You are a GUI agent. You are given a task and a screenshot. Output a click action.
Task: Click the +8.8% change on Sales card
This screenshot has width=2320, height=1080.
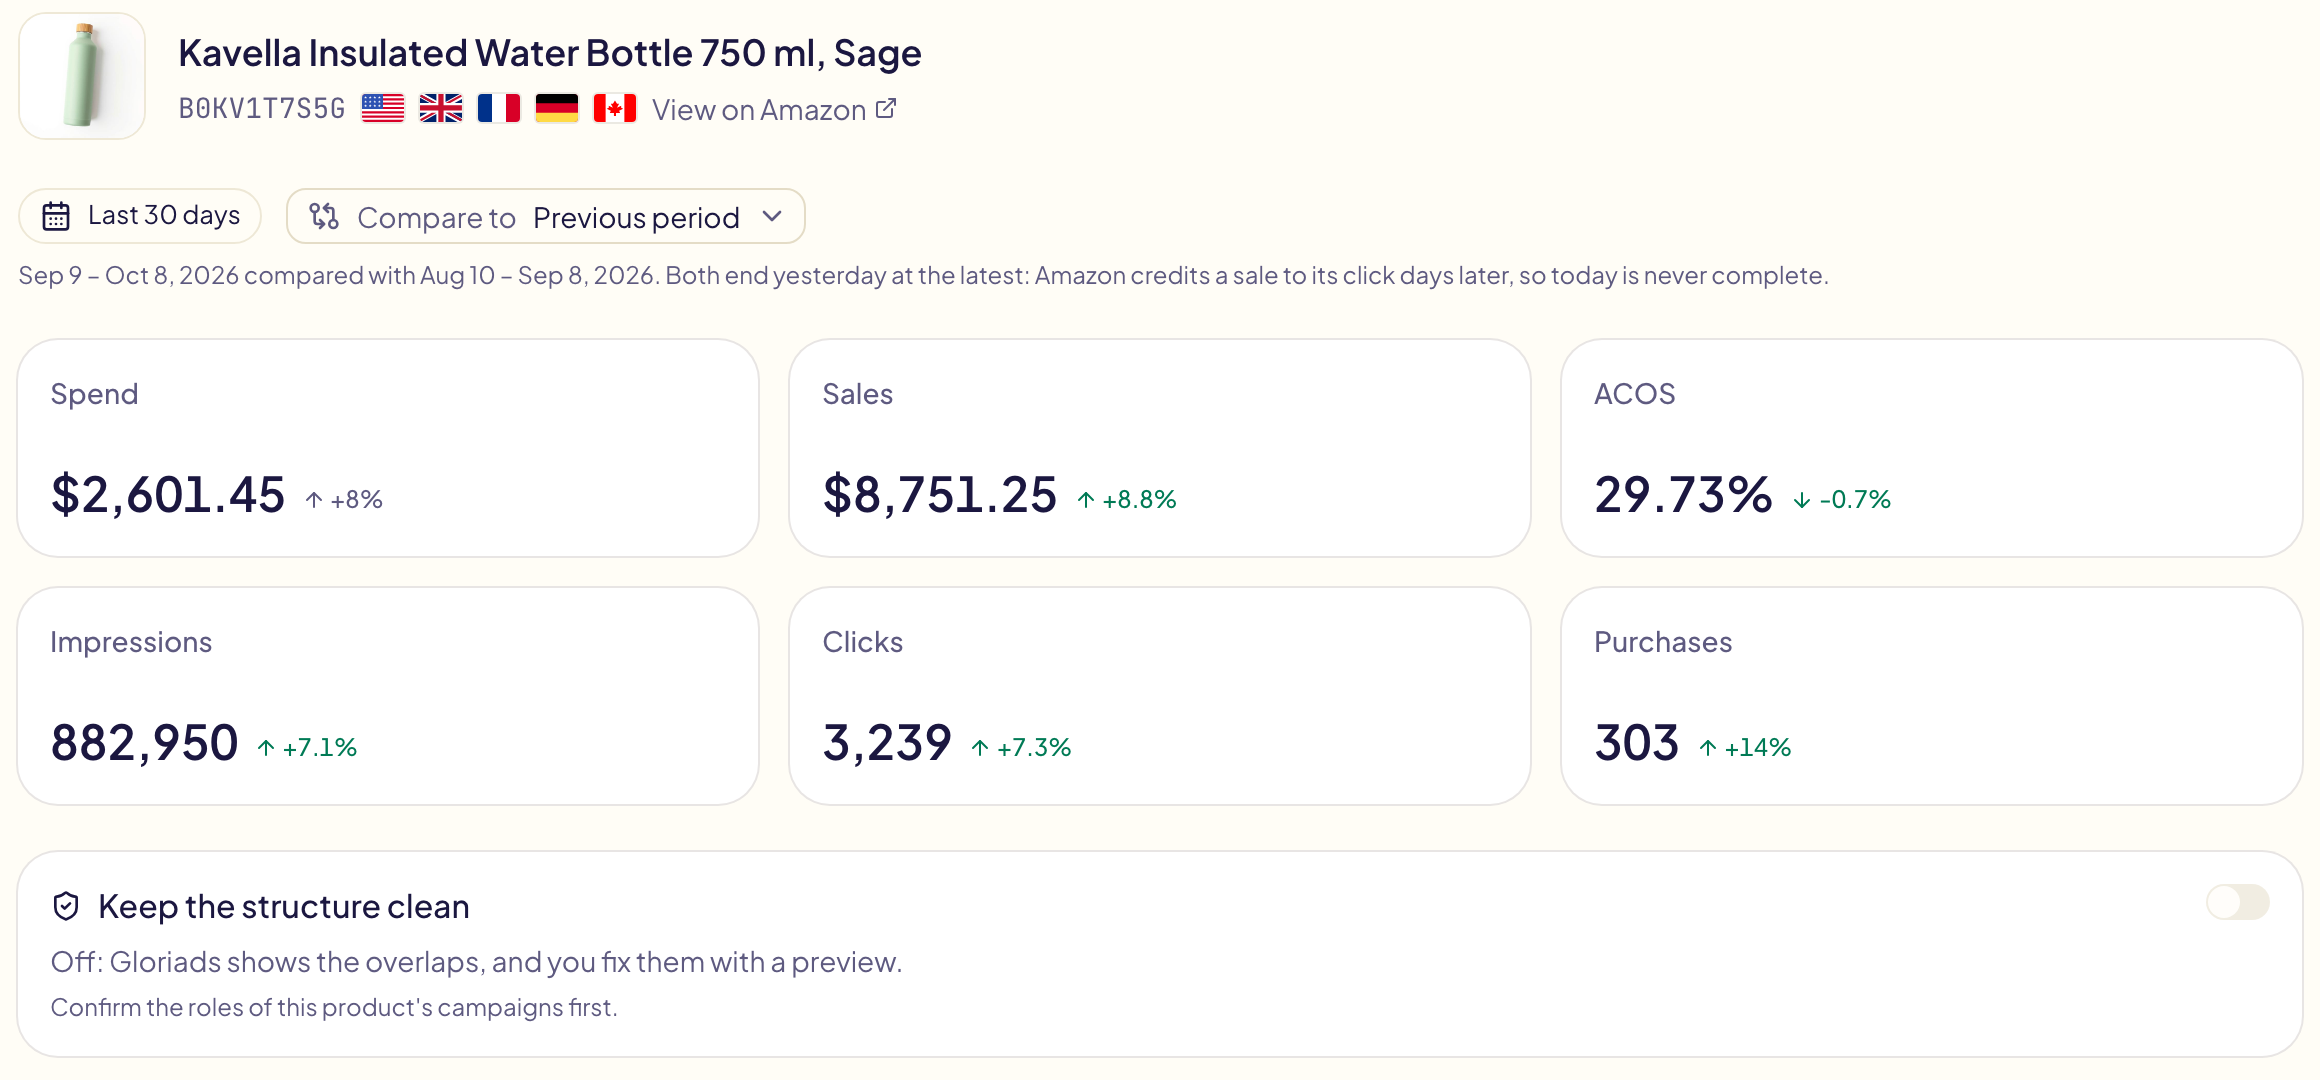point(1127,499)
